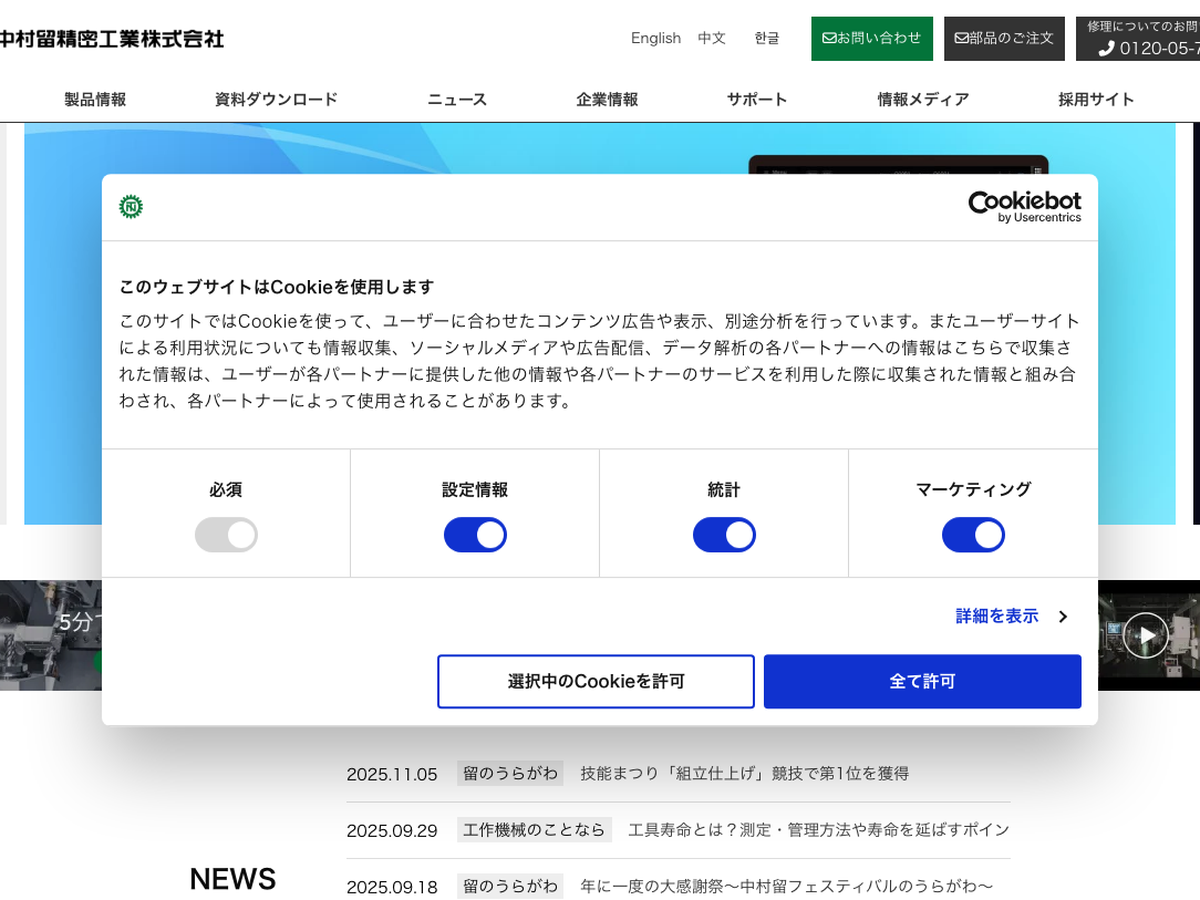Disable the 統計 statistics cookie switch
Image resolution: width=1200 pixels, height=900 pixels.
click(724, 535)
